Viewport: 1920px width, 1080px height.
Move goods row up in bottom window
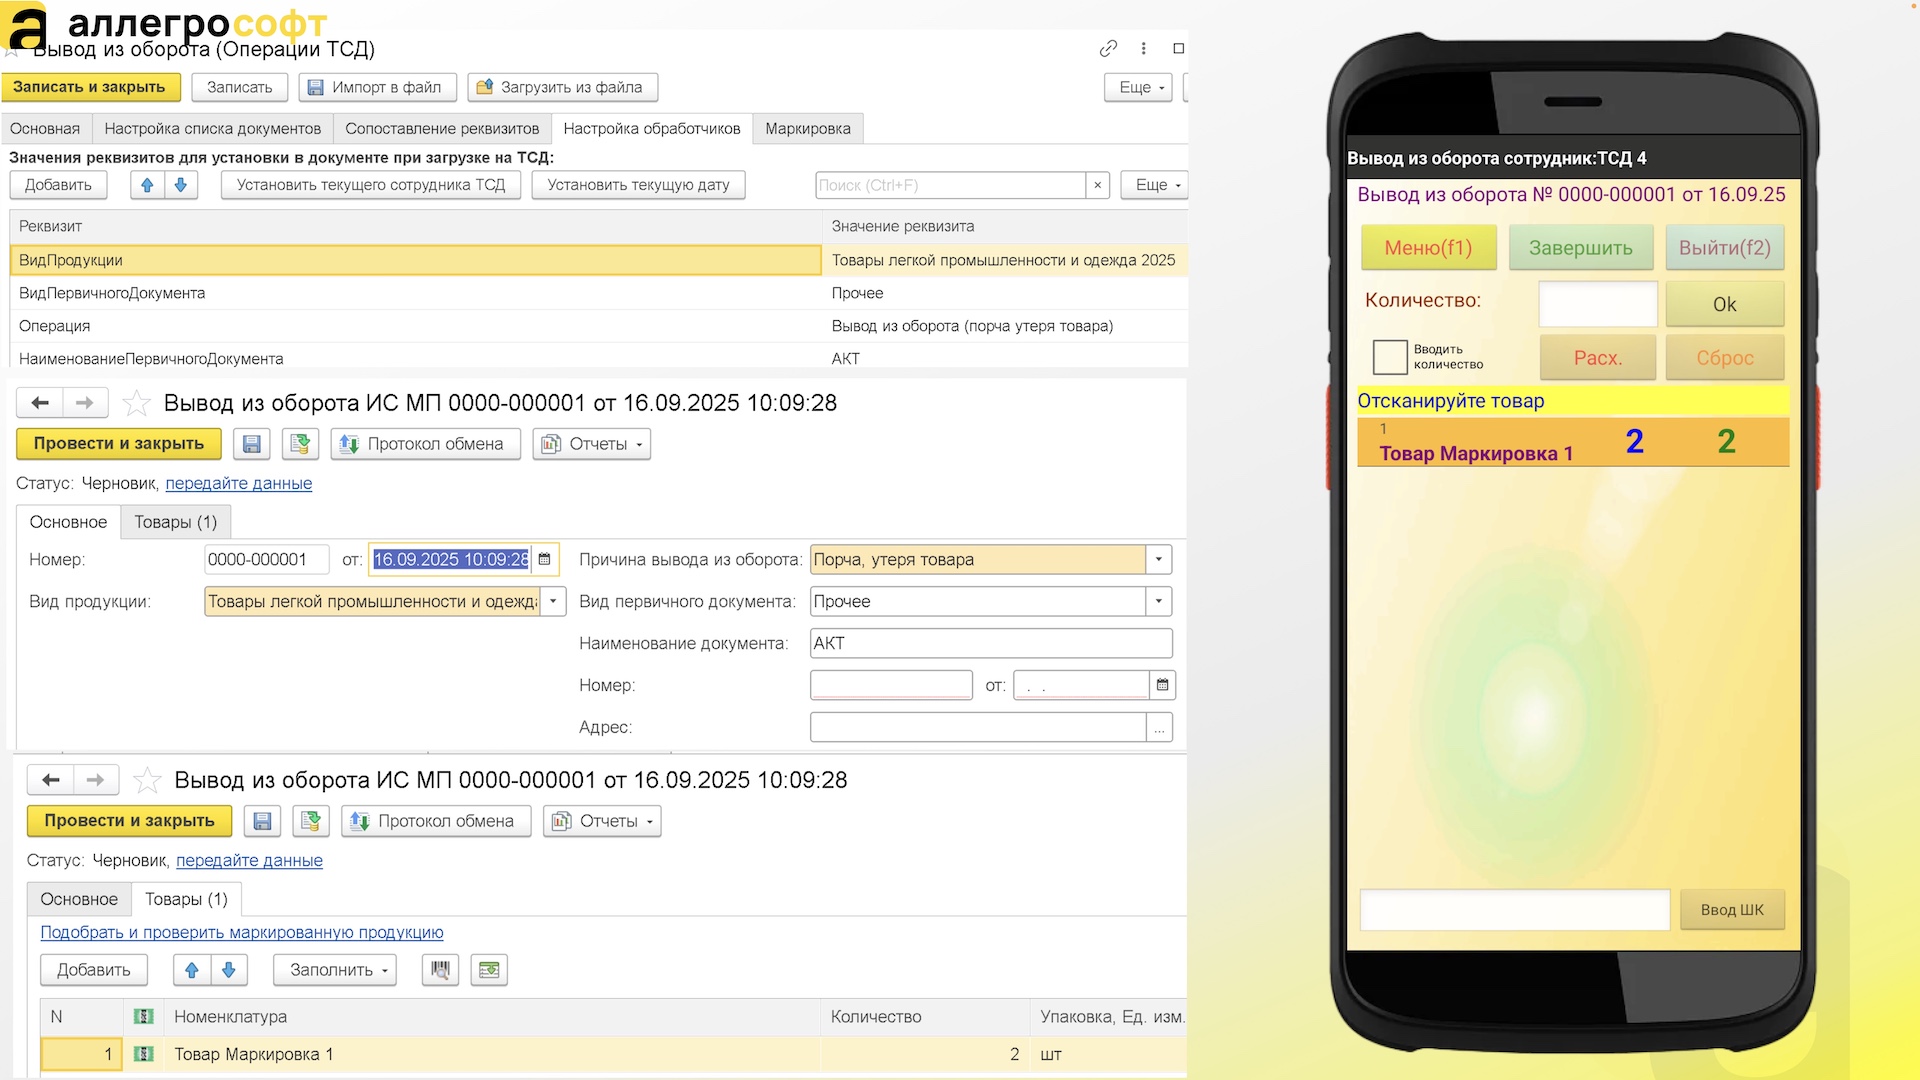(192, 970)
